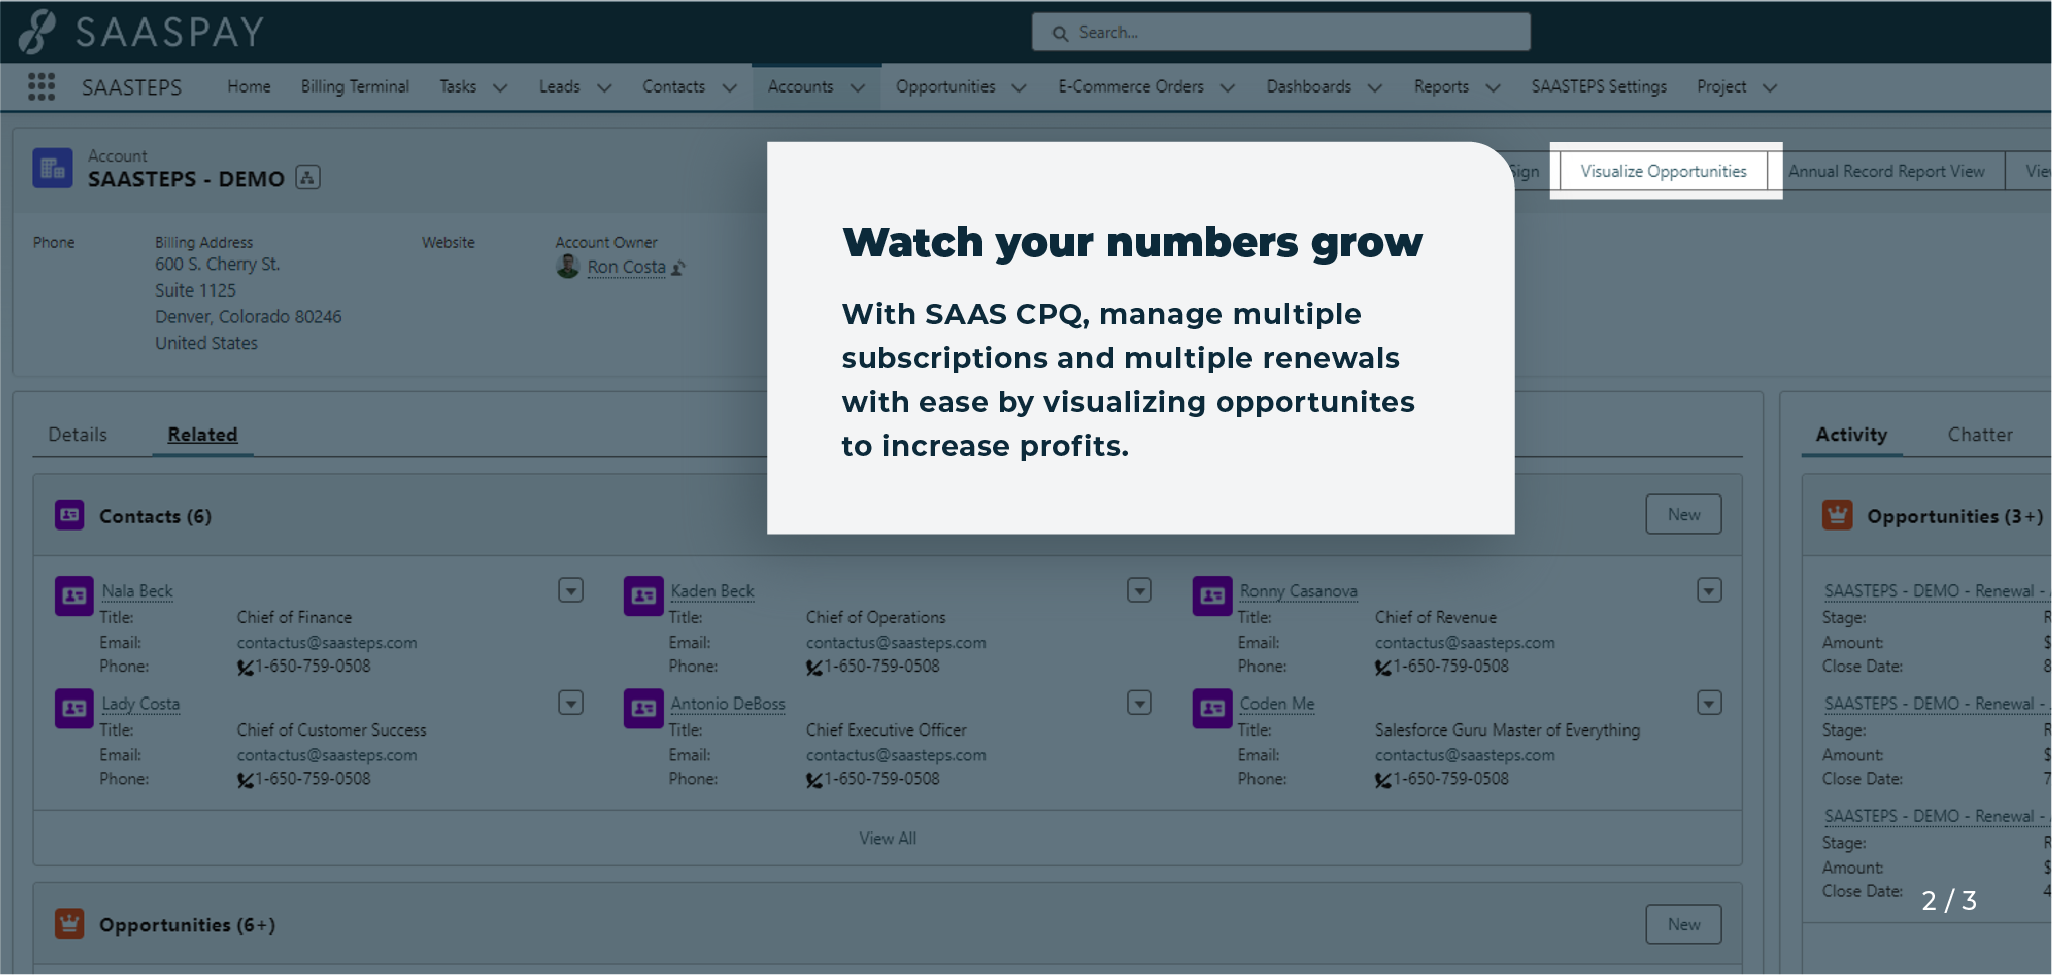The image size is (2052, 975).
Task: Open the Coden Me contact link
Action: pos(1277,704)
